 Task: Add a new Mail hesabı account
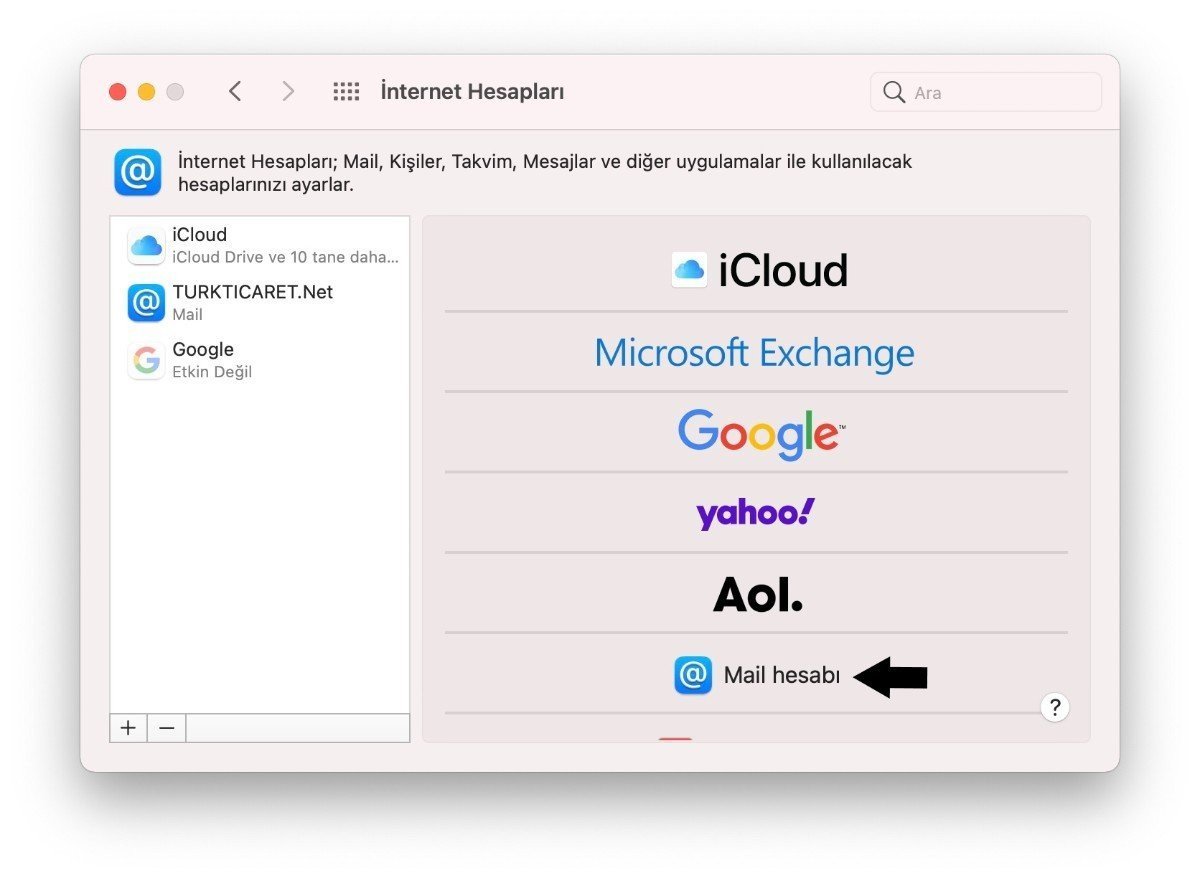pos(780,675)
